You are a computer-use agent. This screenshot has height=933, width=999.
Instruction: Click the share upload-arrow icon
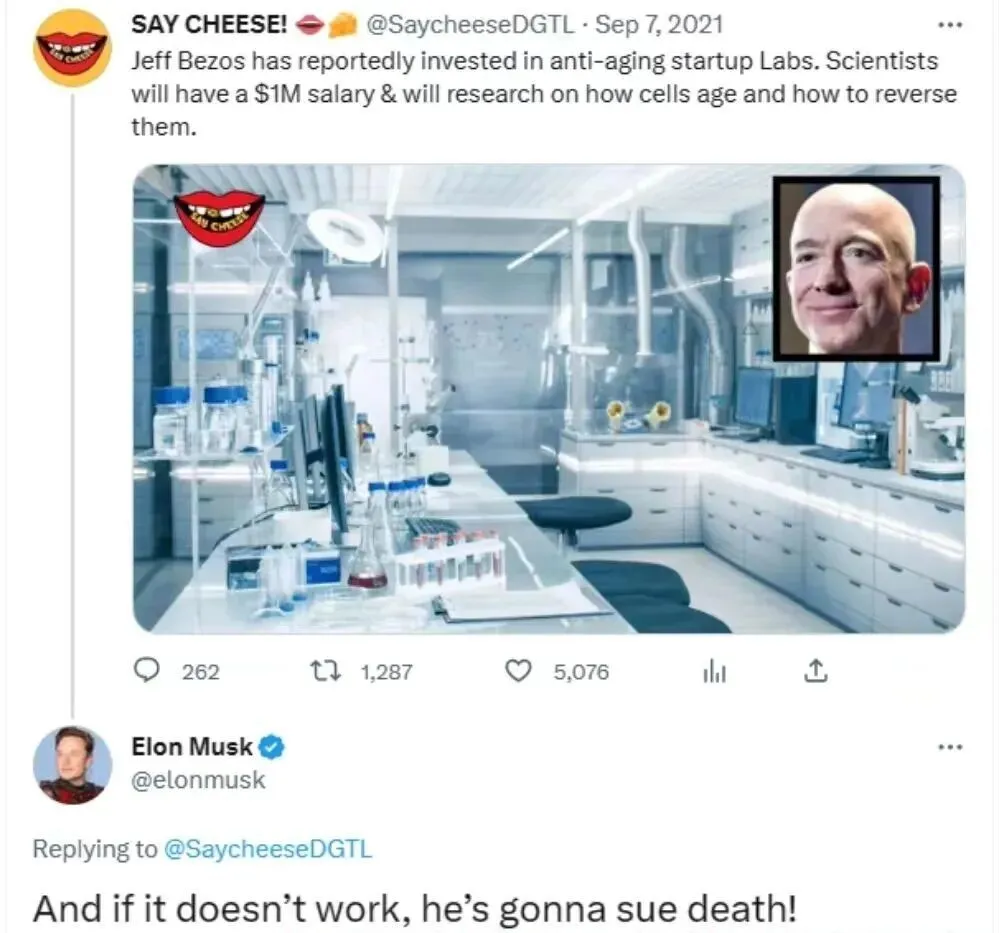[x=816, y=673]
